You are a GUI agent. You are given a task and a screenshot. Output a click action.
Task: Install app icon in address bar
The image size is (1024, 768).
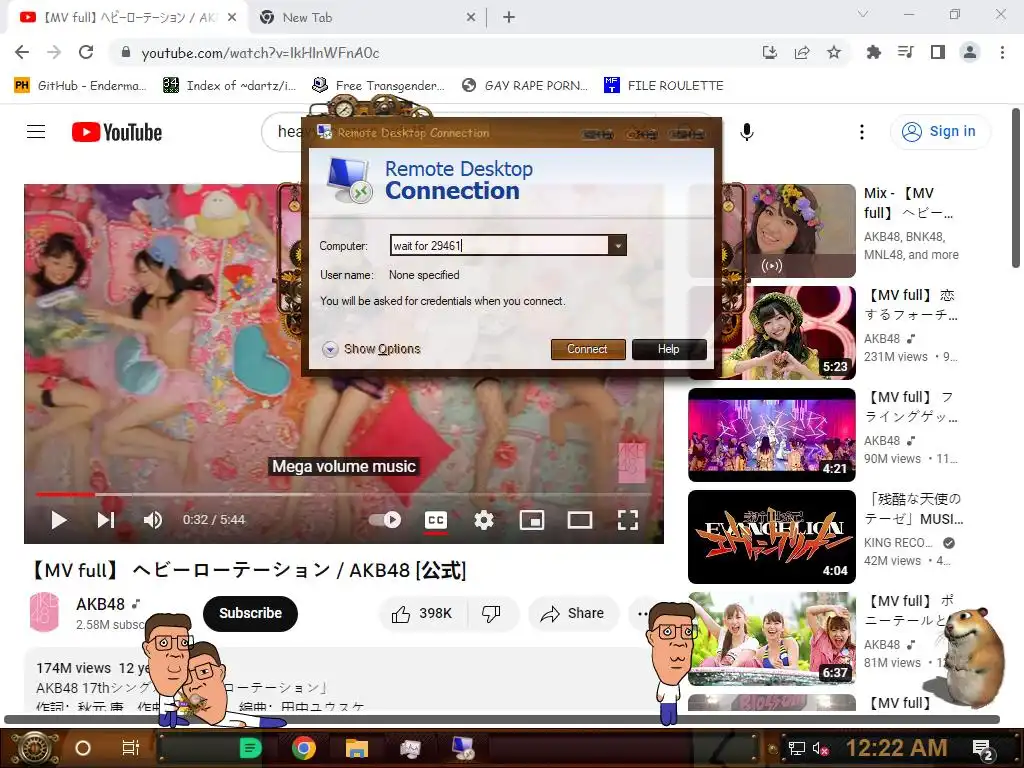[770, 52]
